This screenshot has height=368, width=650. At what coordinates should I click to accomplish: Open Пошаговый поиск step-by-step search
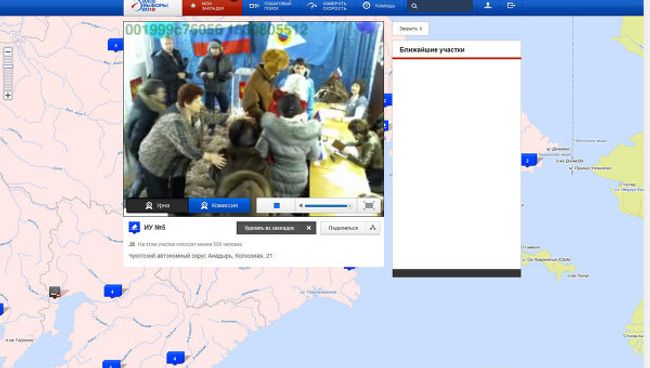[x=271, y=6]
